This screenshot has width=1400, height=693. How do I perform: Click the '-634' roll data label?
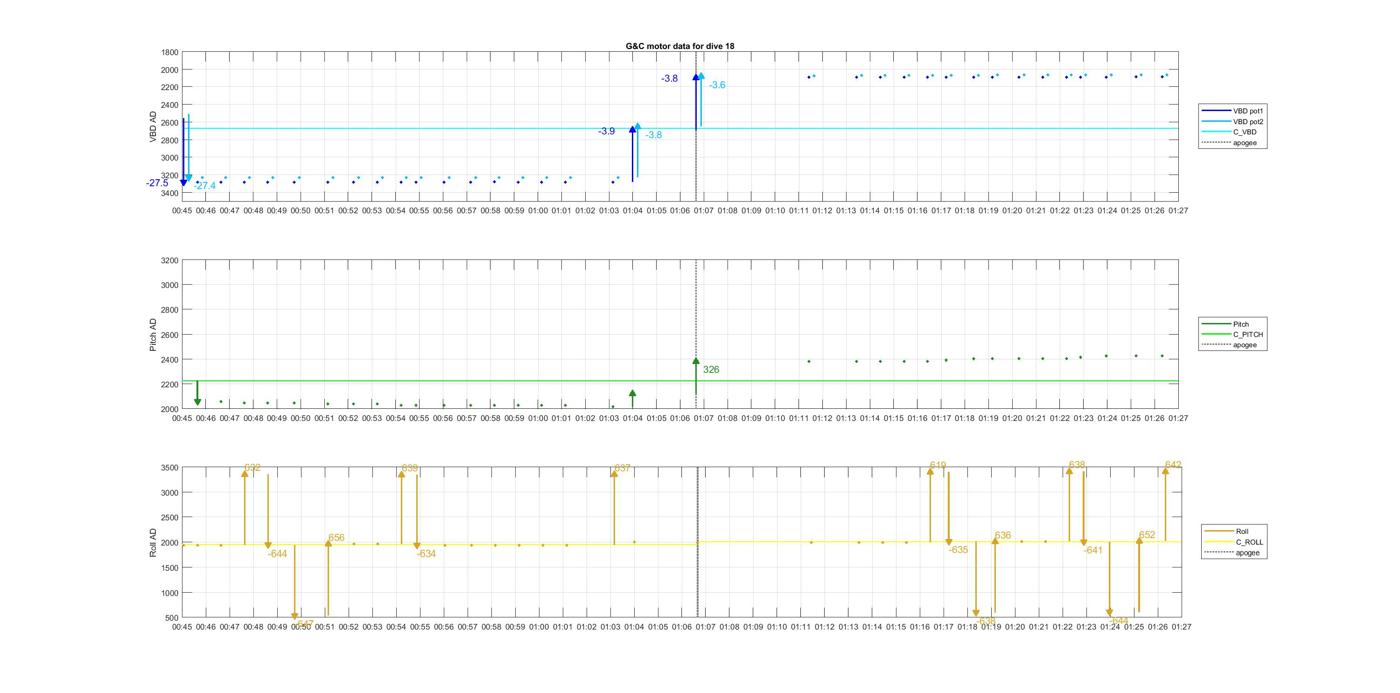pos(426,554)
